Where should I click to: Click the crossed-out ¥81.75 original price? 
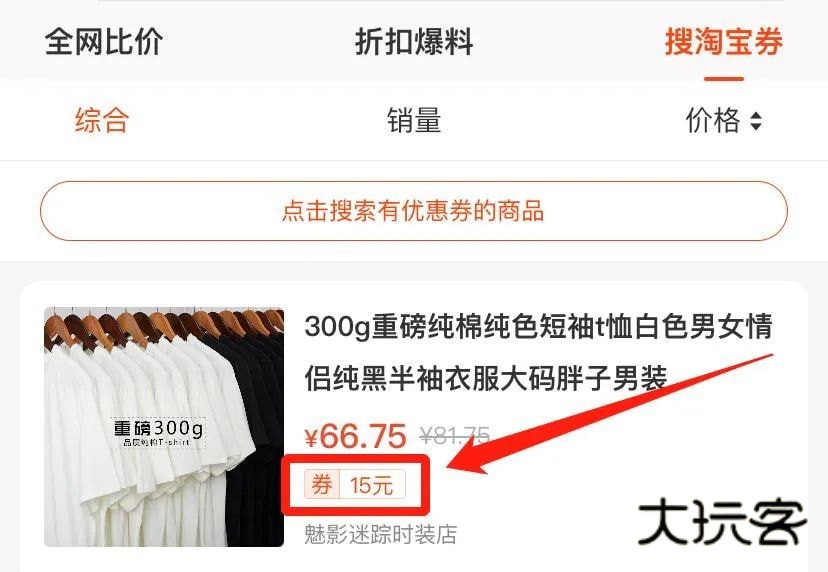(x=455, y=436)
